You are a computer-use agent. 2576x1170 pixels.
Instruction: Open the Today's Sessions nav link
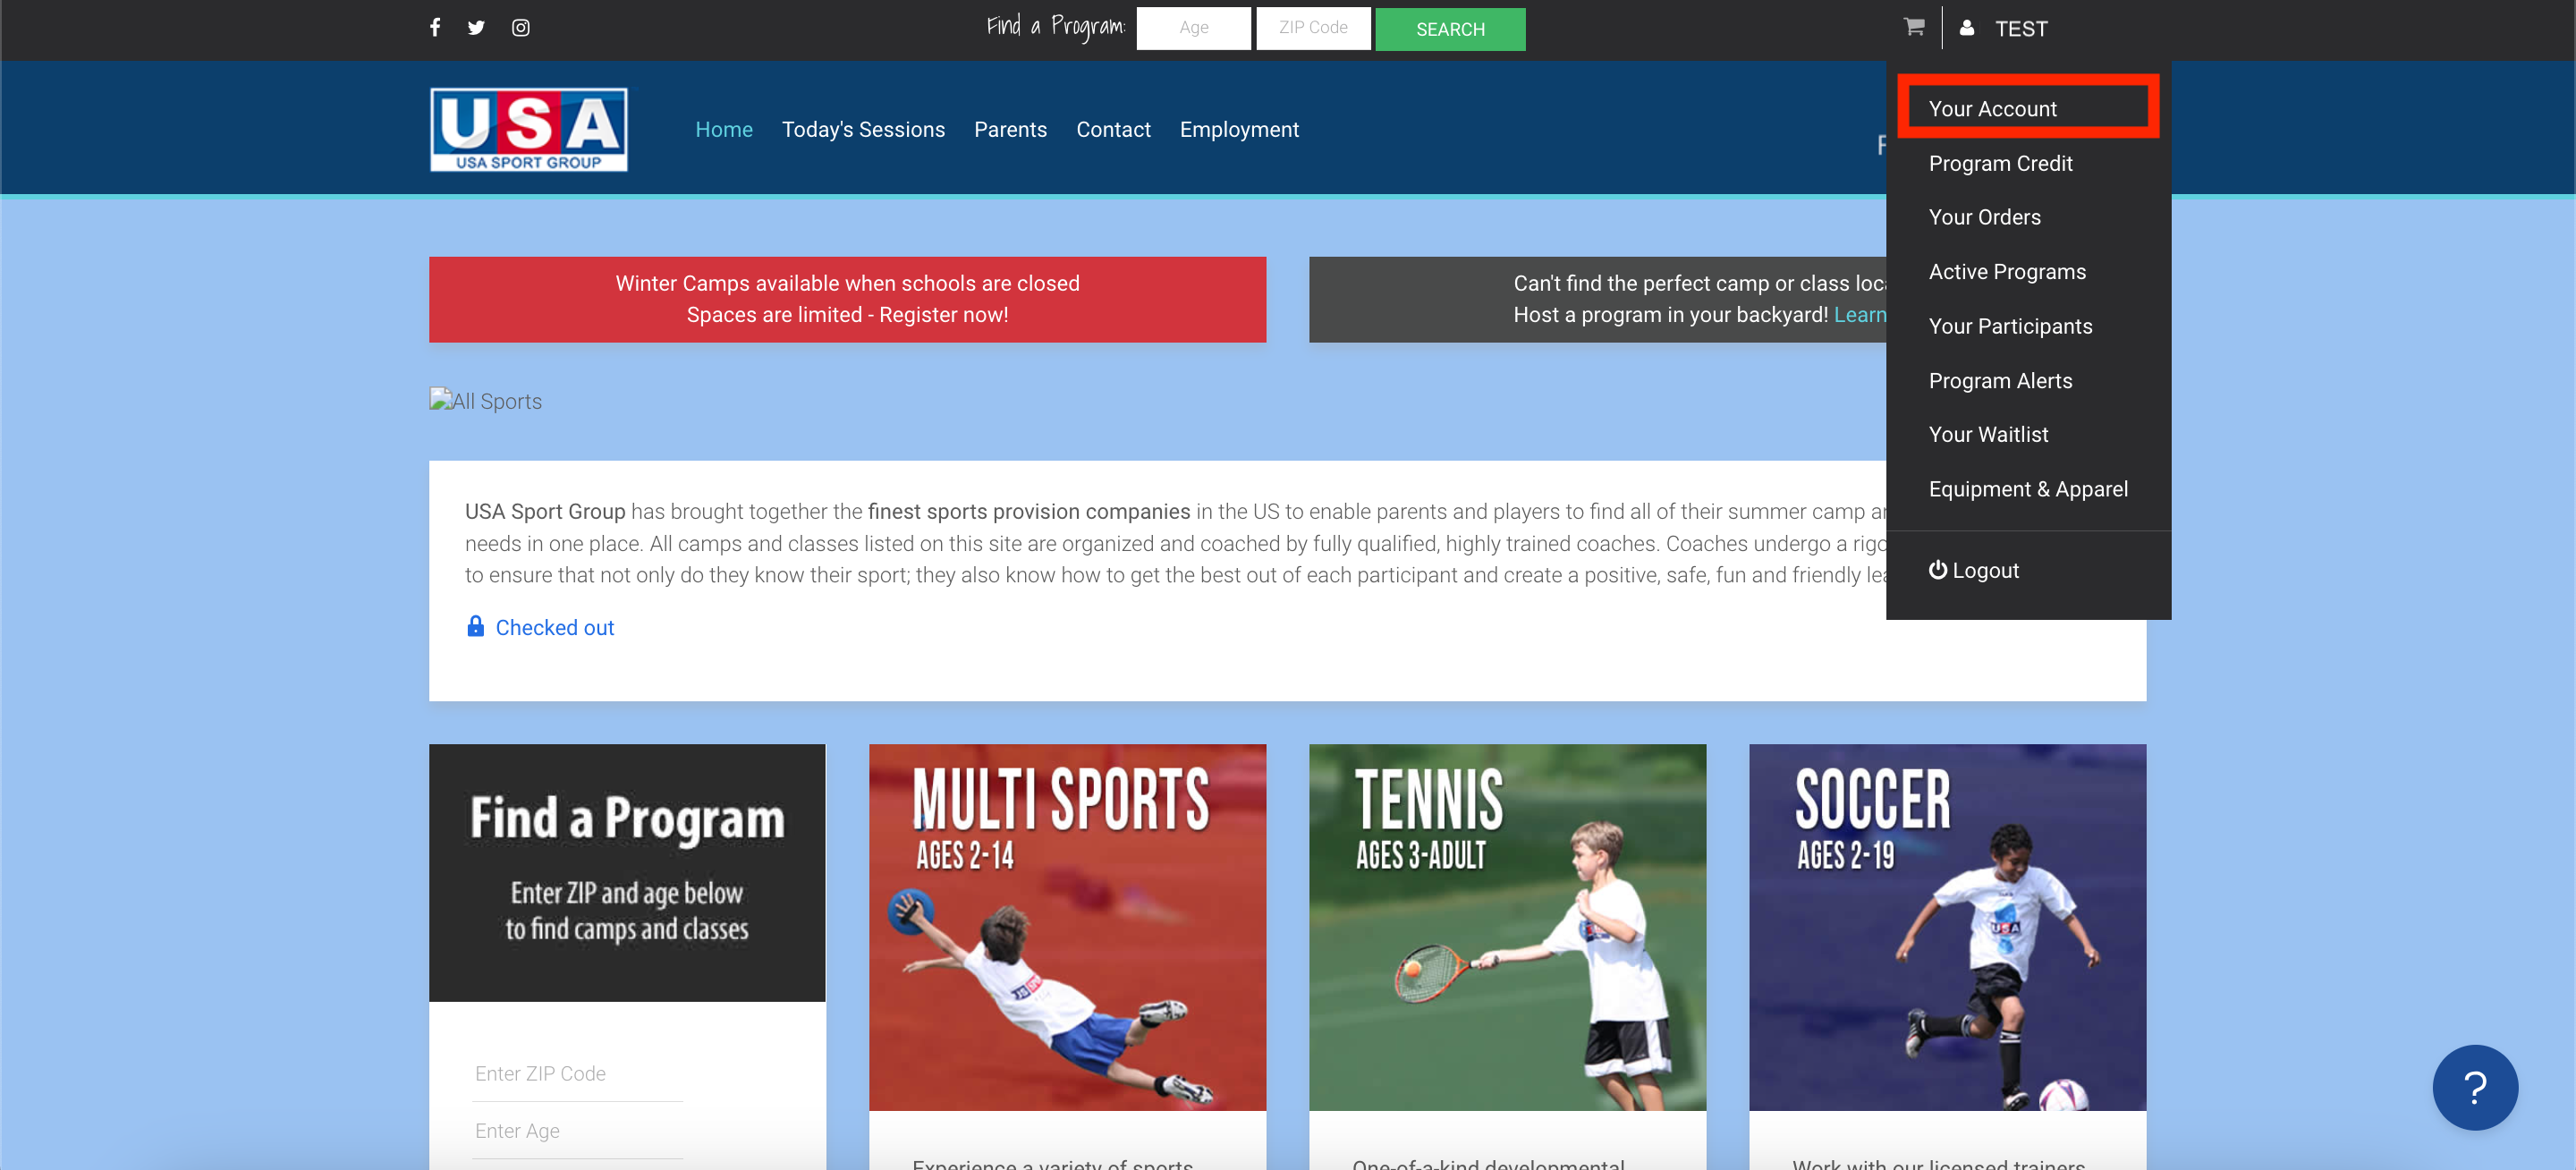coord(863,130)
